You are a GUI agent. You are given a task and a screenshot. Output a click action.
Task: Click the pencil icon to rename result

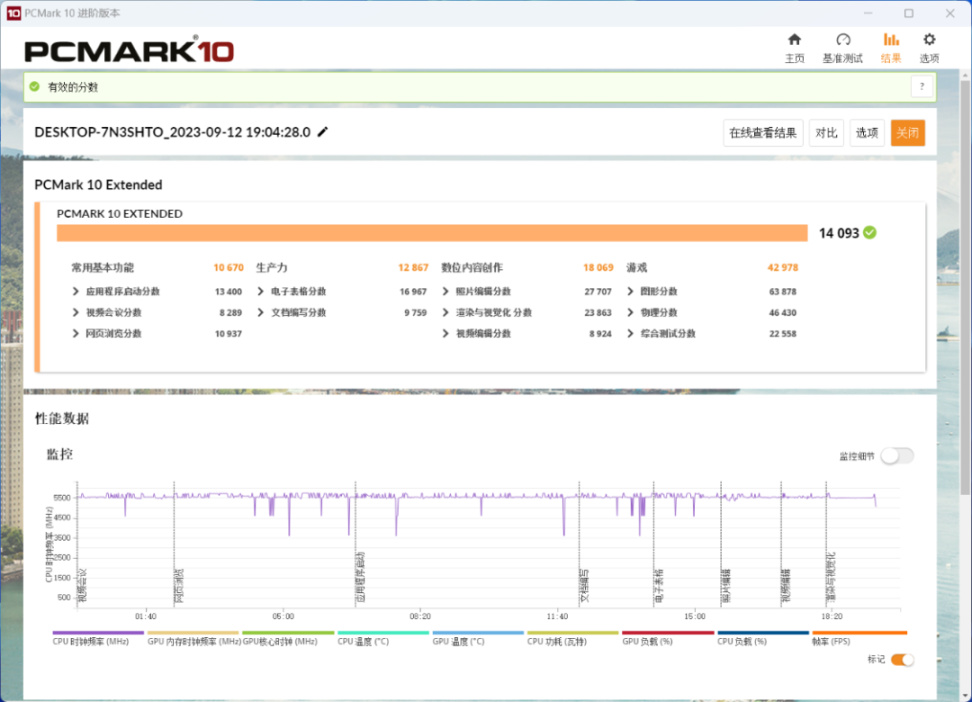(322, 132)
